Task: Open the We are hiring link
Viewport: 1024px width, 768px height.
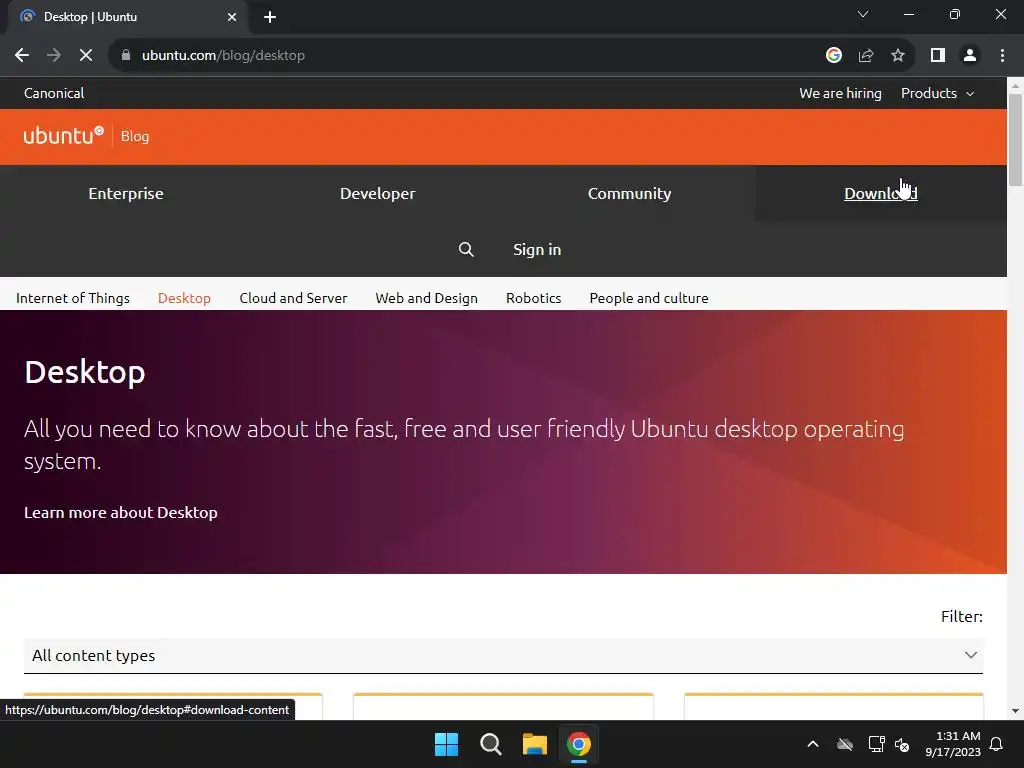Action: (x=840, y=93)
